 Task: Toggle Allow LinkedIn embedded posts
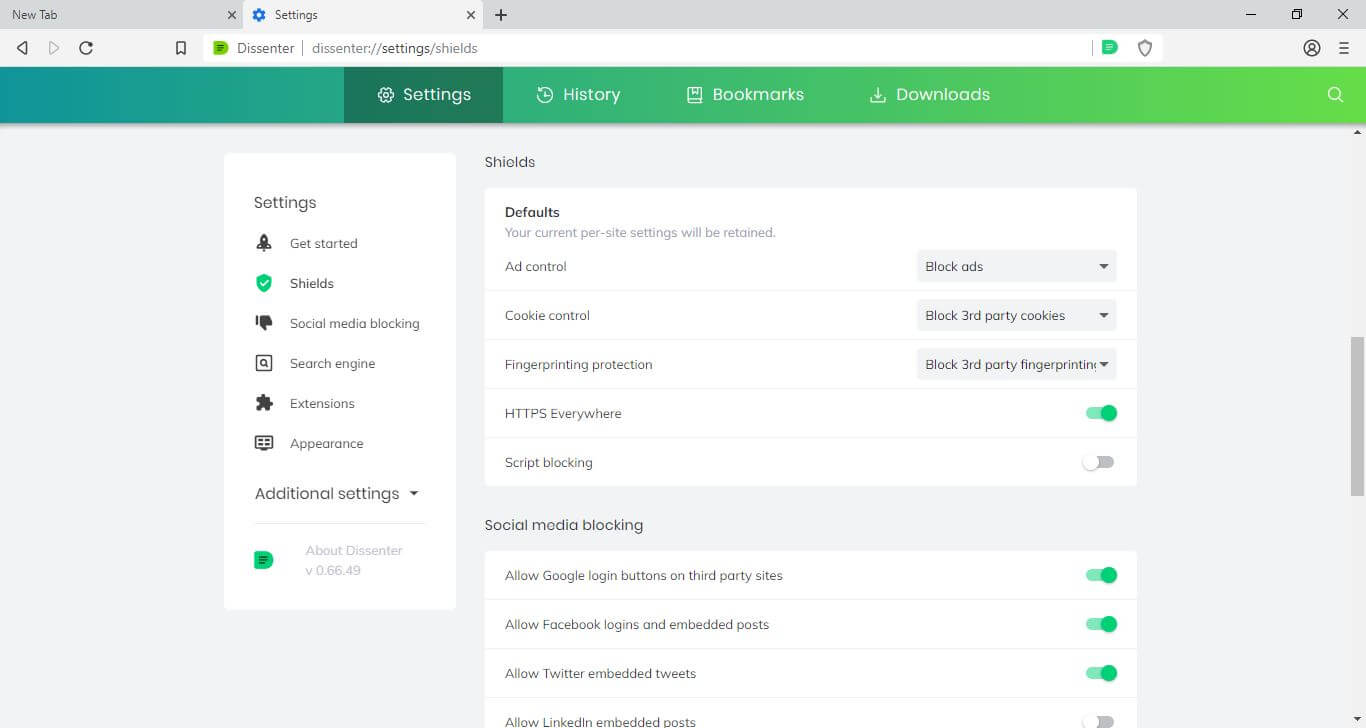1098,721
